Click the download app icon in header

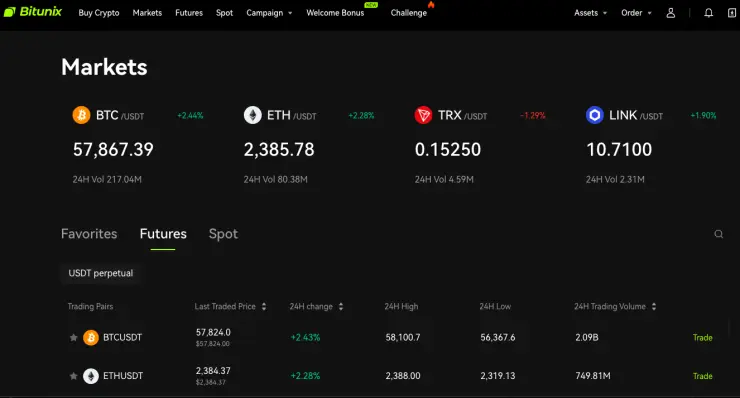(732, 13)
